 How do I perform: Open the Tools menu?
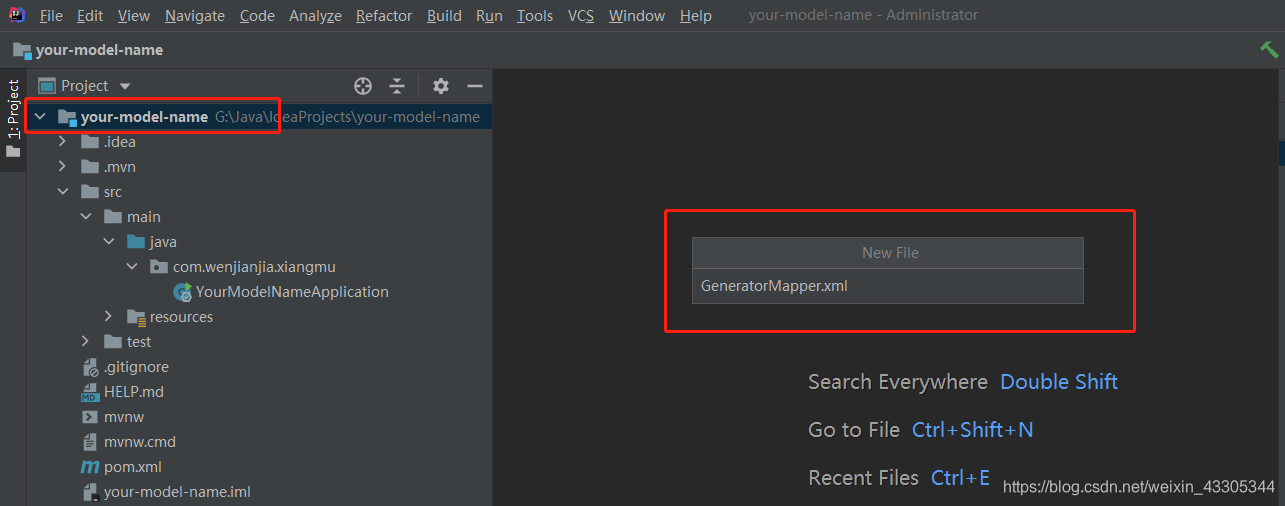tap(535, 15)
